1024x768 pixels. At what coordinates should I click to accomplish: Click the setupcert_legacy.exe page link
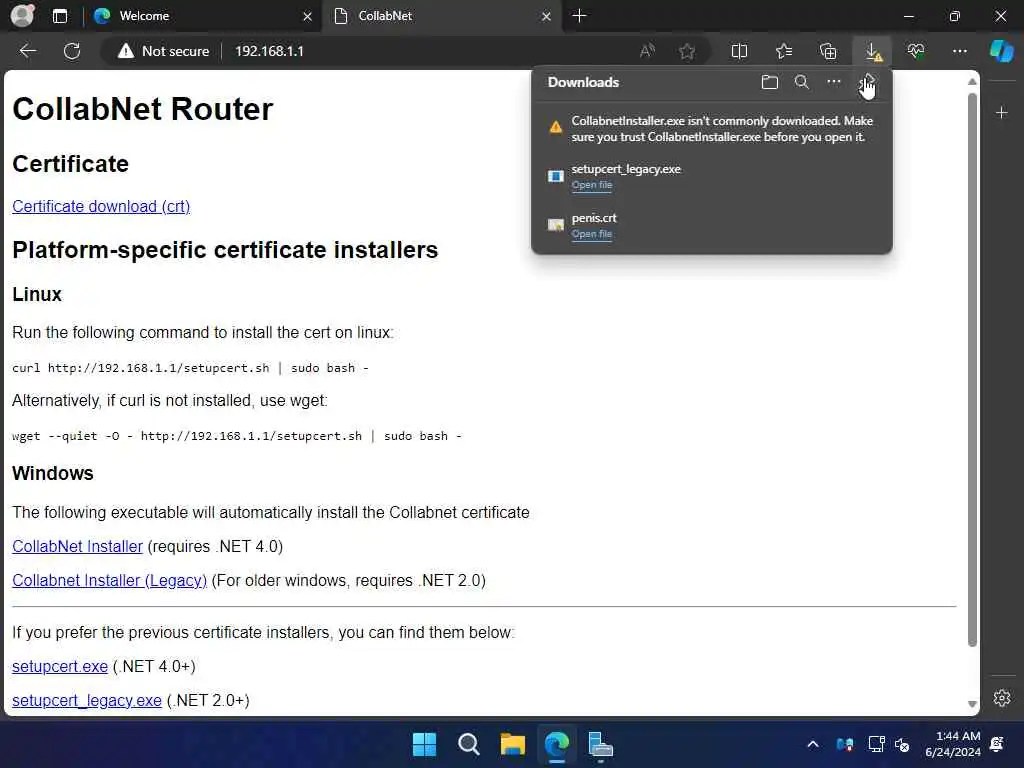(x=87, y=701)
